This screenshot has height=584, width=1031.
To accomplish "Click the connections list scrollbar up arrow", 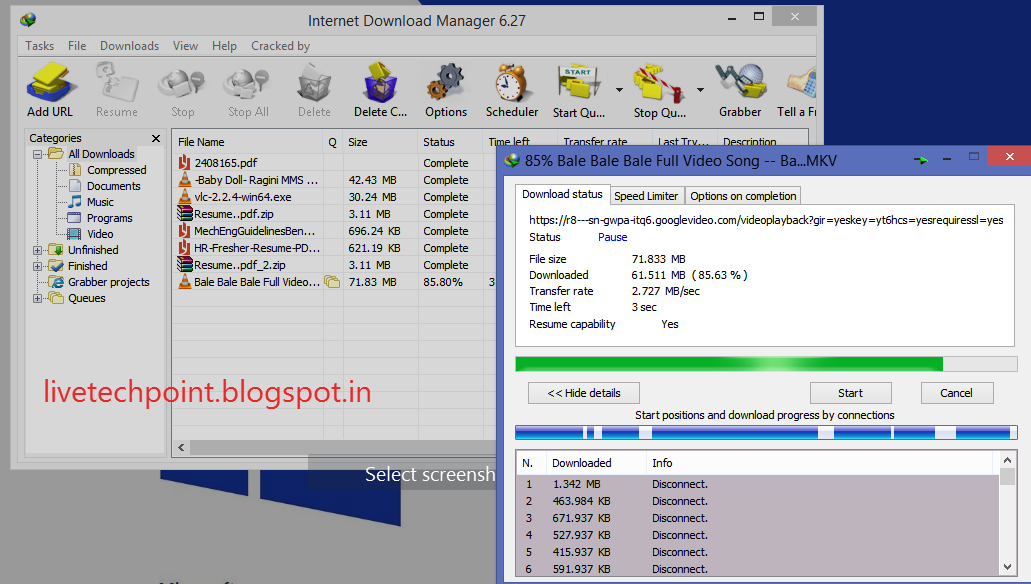I will (x=1007, y=459).
